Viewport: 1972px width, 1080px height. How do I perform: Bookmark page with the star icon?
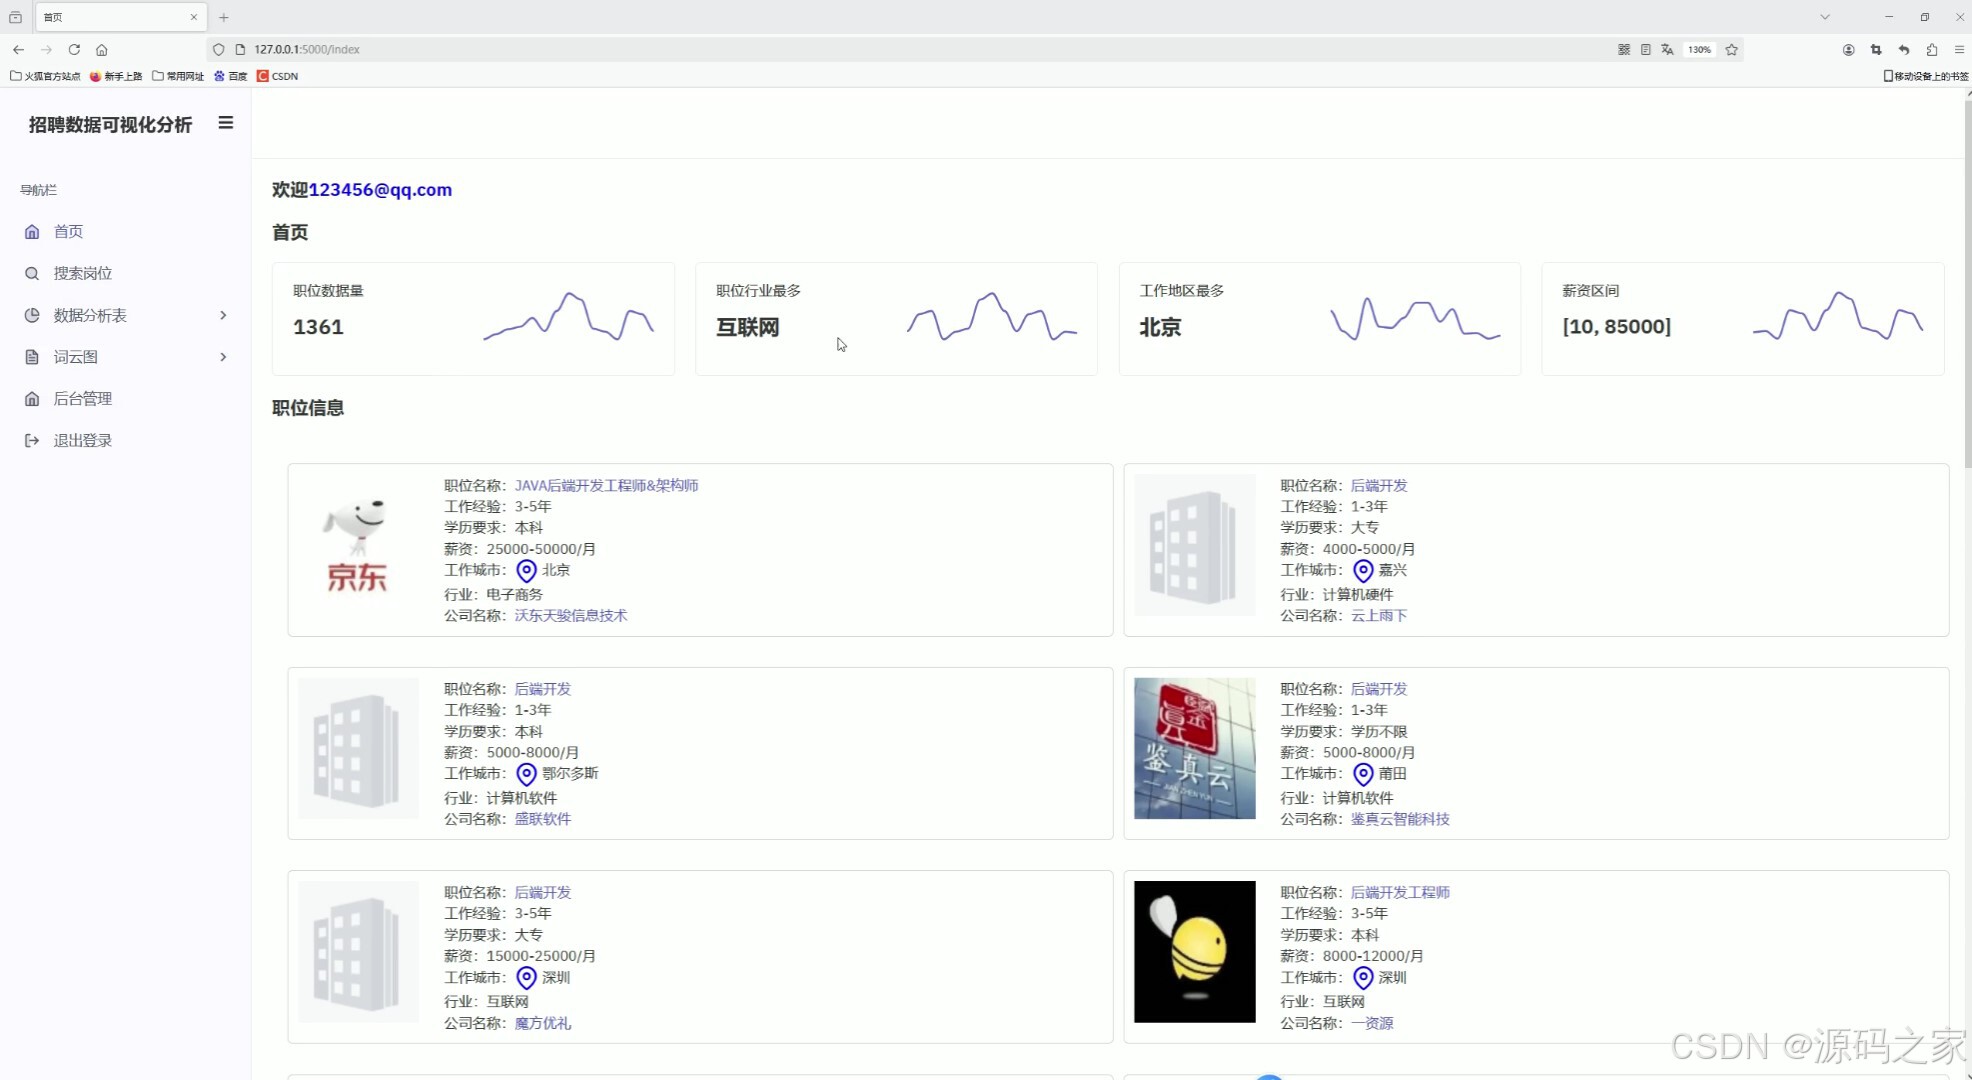[1731, 49]
